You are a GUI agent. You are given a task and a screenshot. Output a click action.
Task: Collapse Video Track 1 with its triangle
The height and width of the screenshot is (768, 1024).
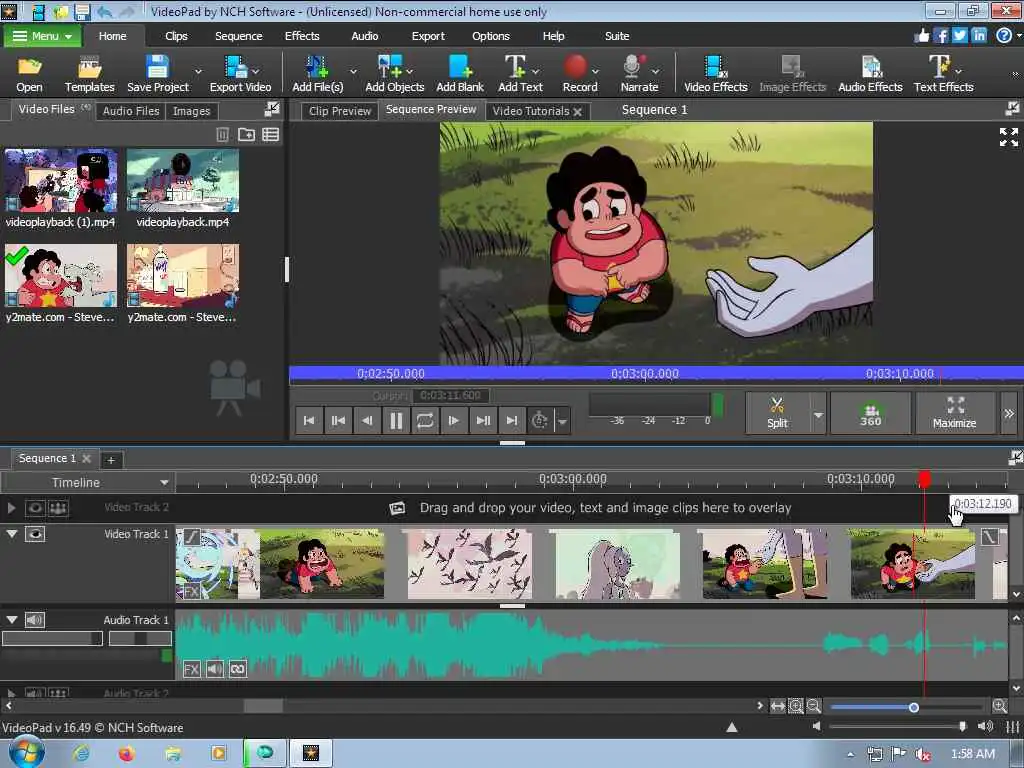(12, 534)
